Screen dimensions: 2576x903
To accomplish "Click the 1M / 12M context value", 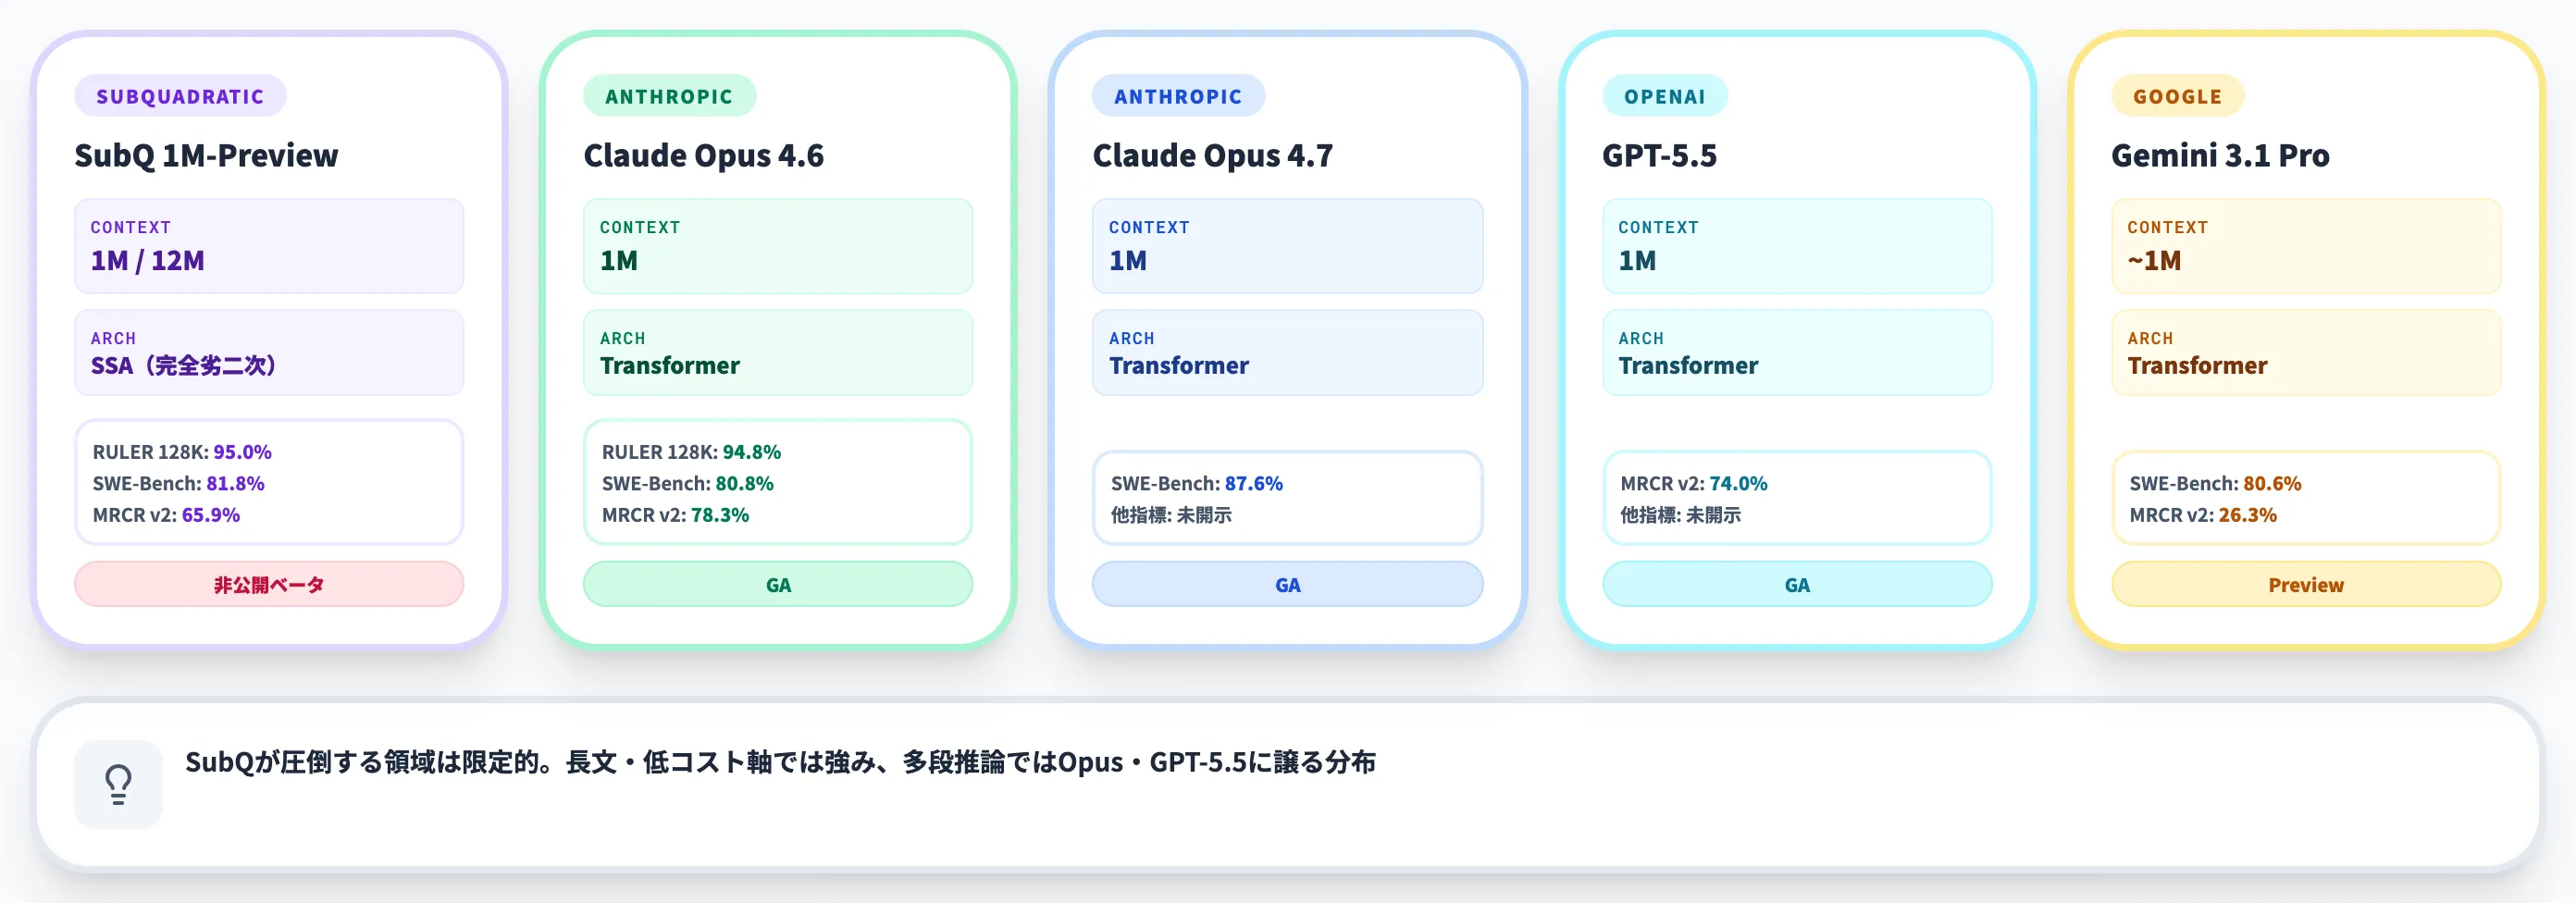I will (x=148, y=260).
